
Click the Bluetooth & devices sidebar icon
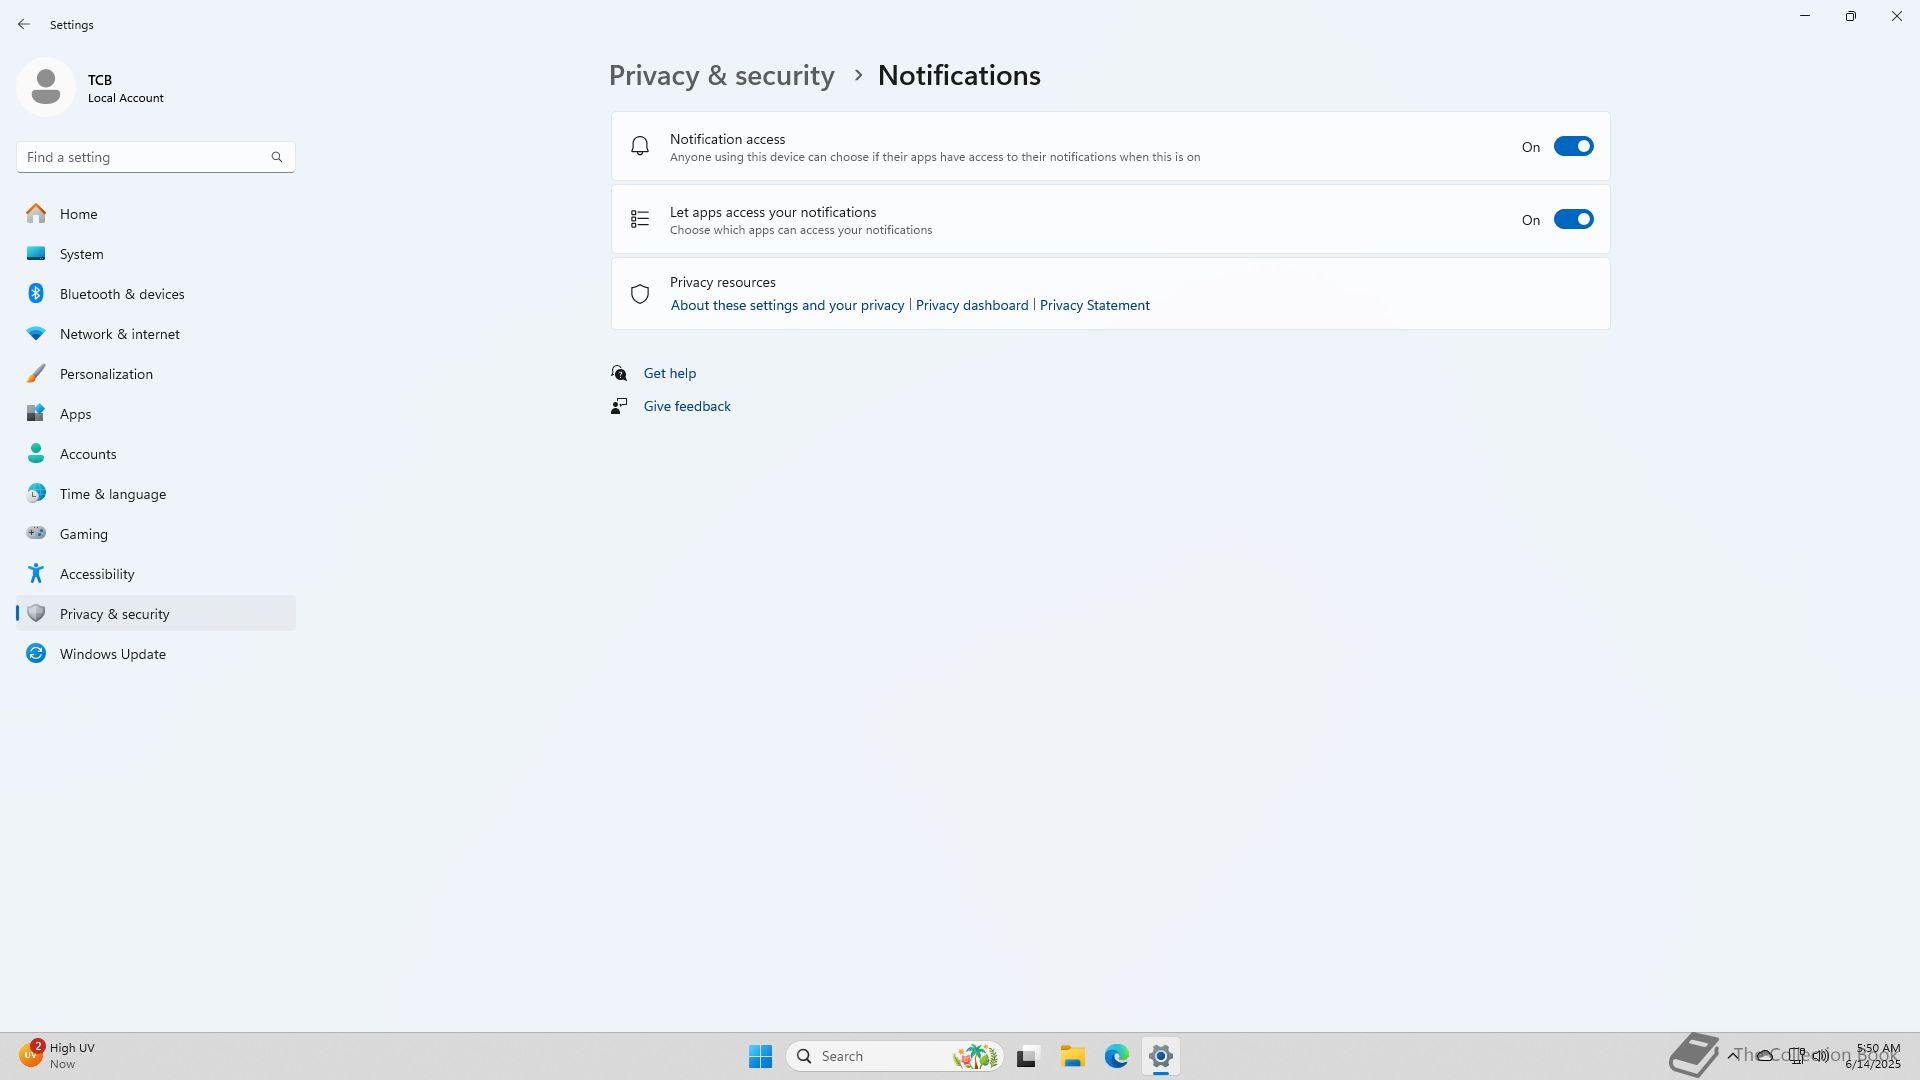point(36,294)
